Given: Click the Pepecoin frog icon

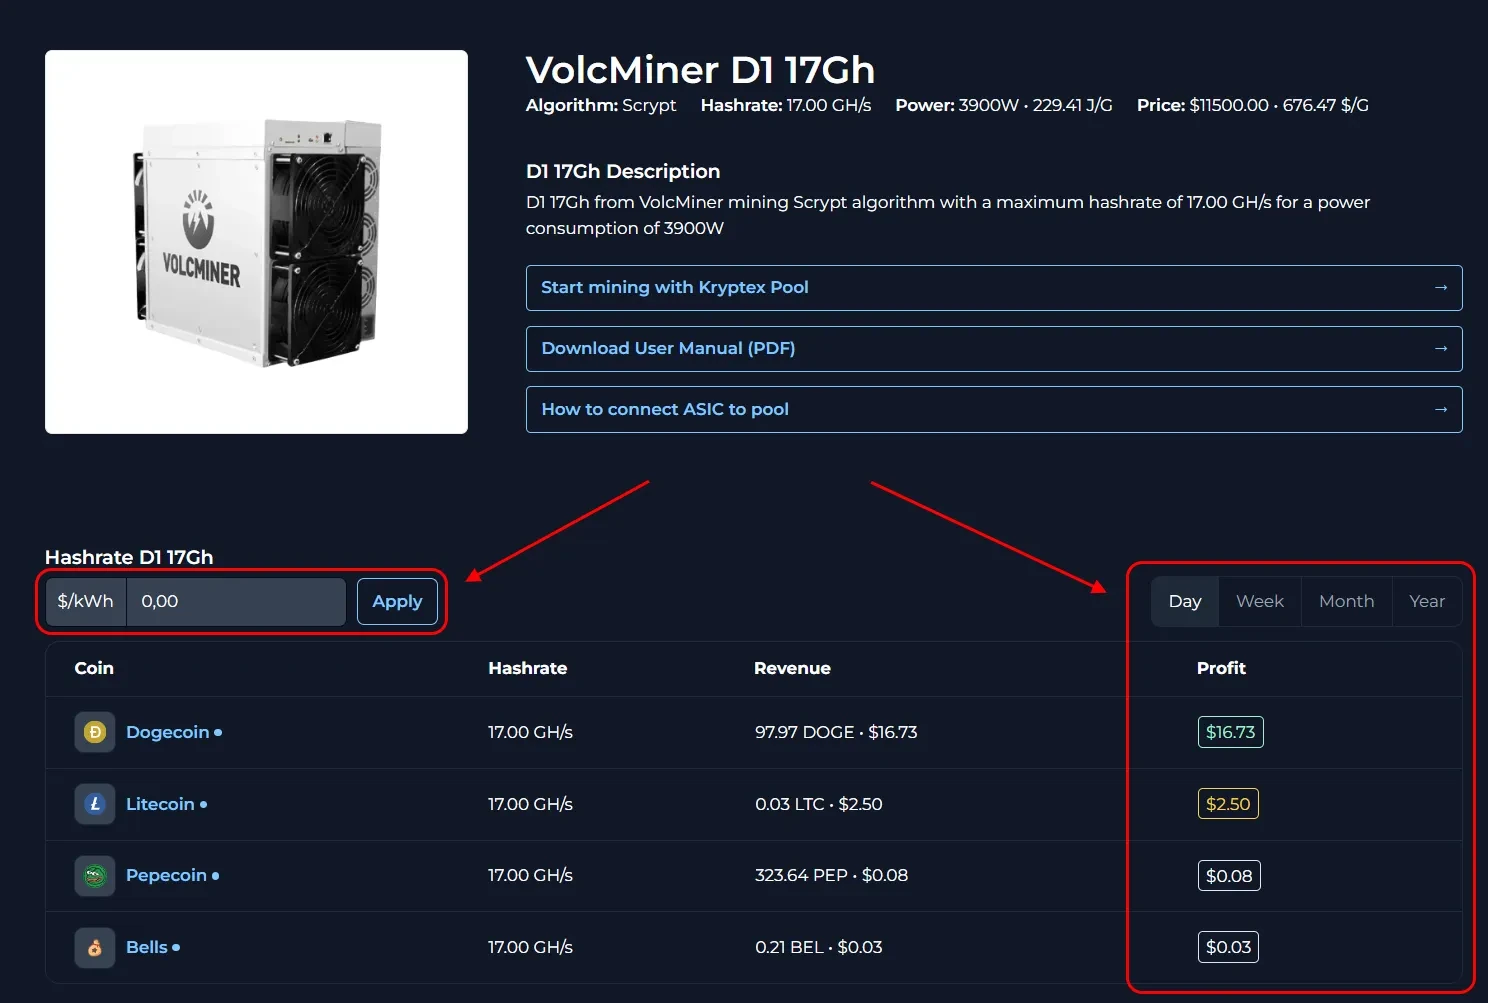Looking at the screenshot, I should point(95,876).
